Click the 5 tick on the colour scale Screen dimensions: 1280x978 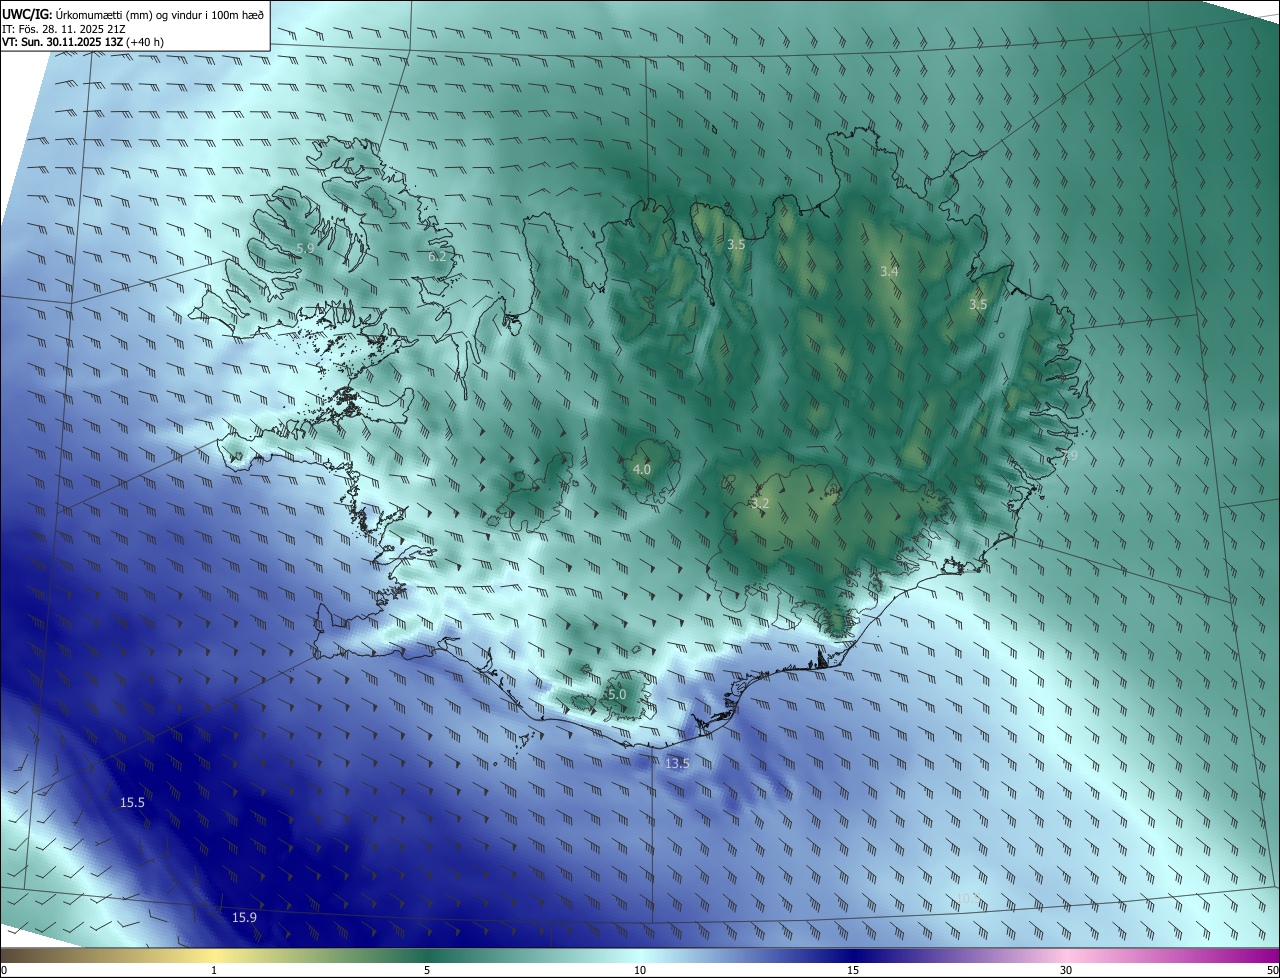tap(427, 970)
